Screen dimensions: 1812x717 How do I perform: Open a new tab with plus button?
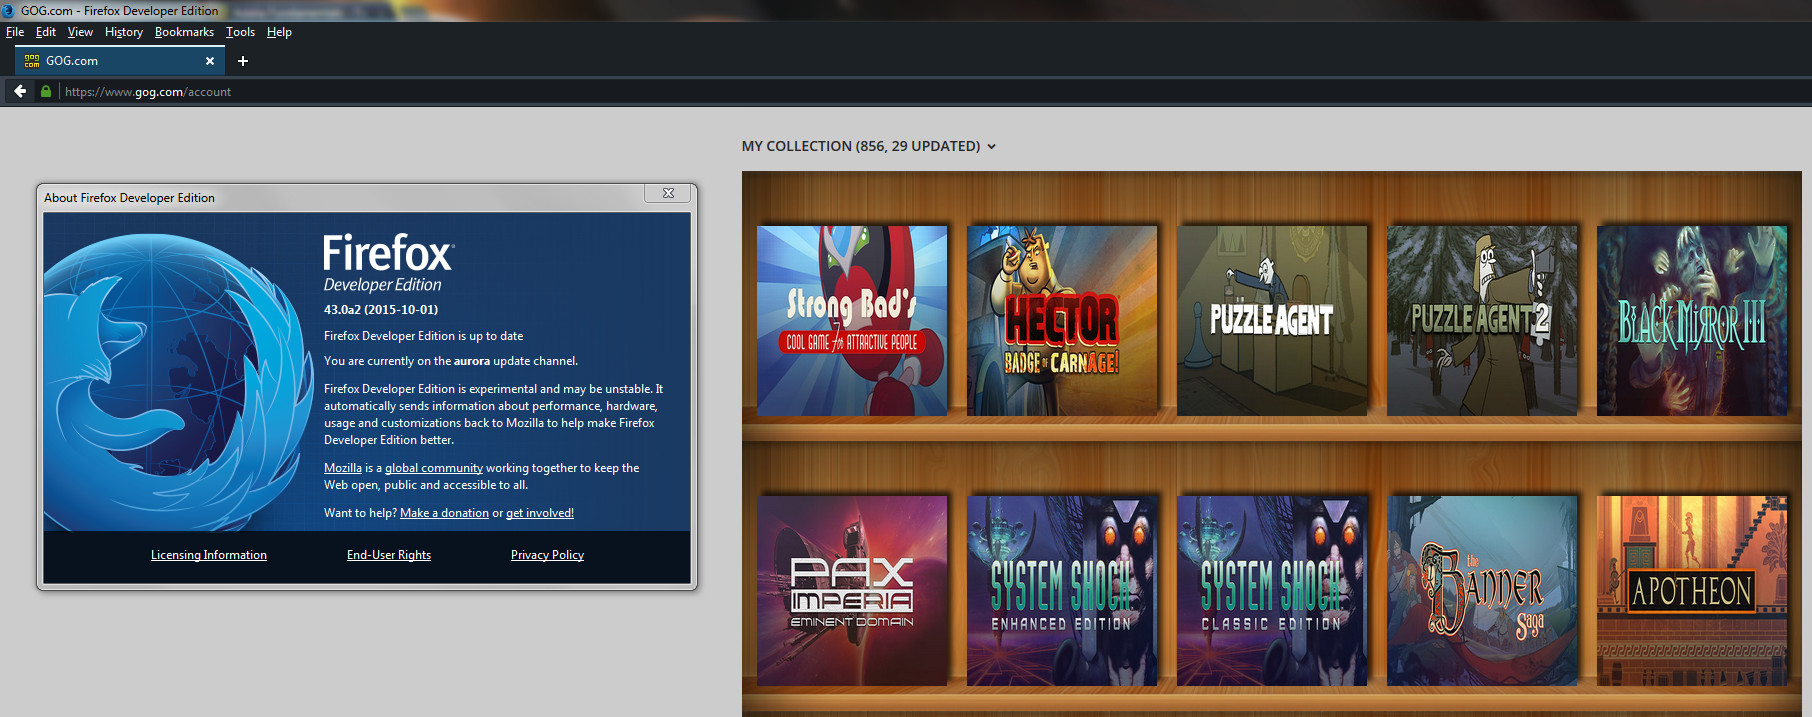coord(242,61)
